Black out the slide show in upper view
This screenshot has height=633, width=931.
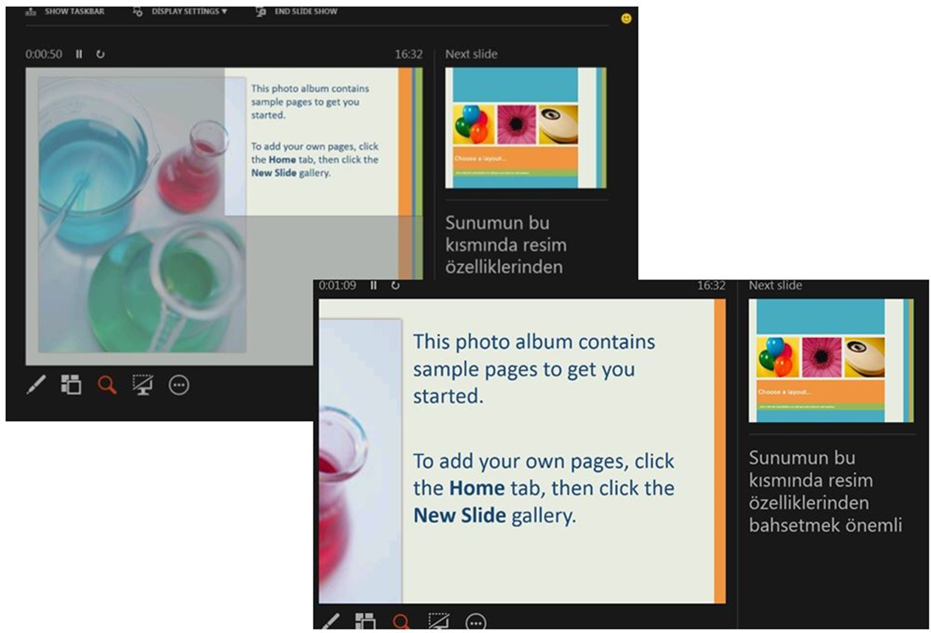point(143,385)
